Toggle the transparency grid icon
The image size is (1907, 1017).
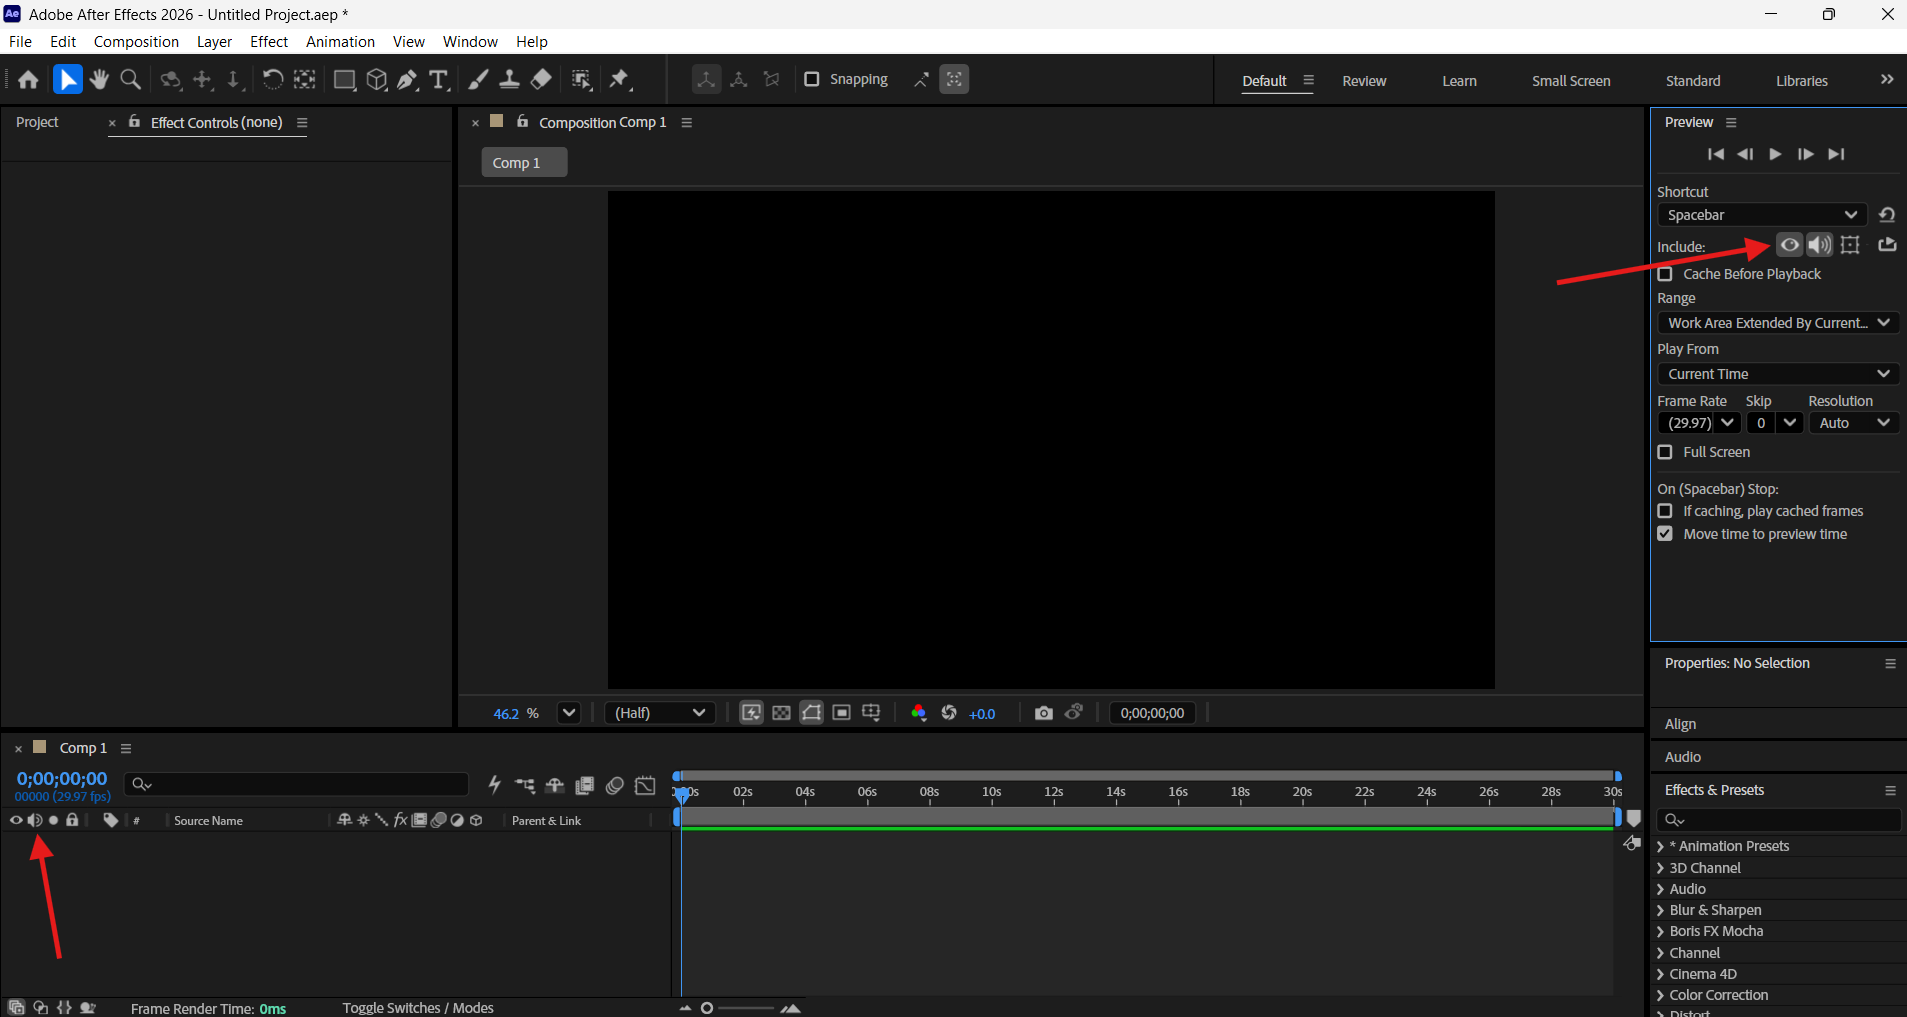[781, 713]
